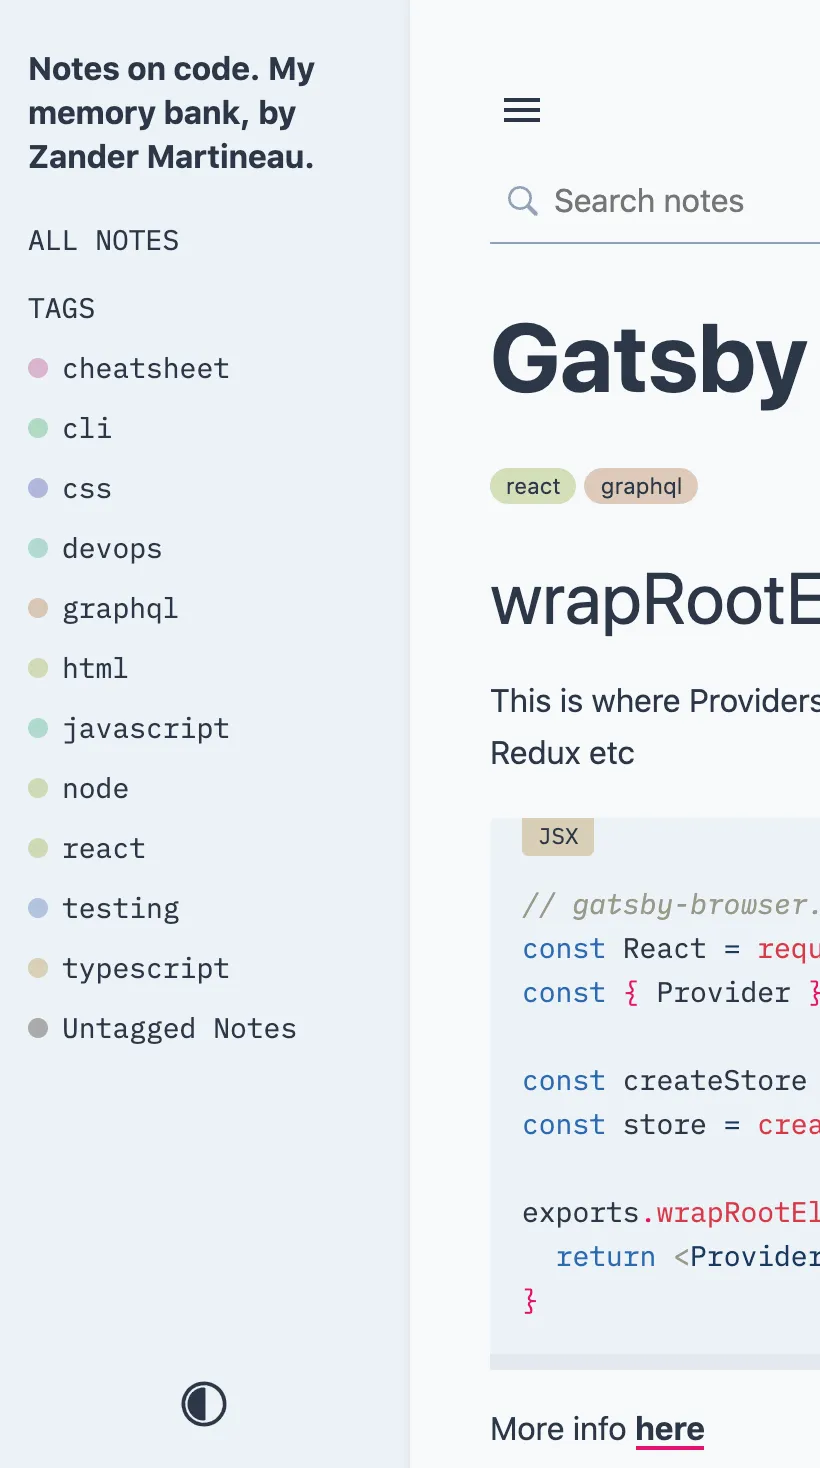Follow the 'here' link for more info

[669, 1428]
